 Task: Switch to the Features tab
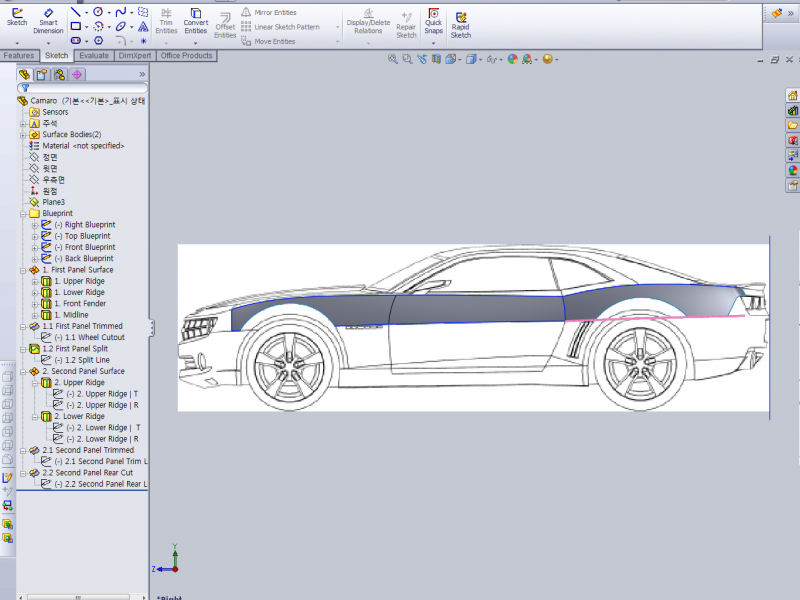tap(19, 56)
